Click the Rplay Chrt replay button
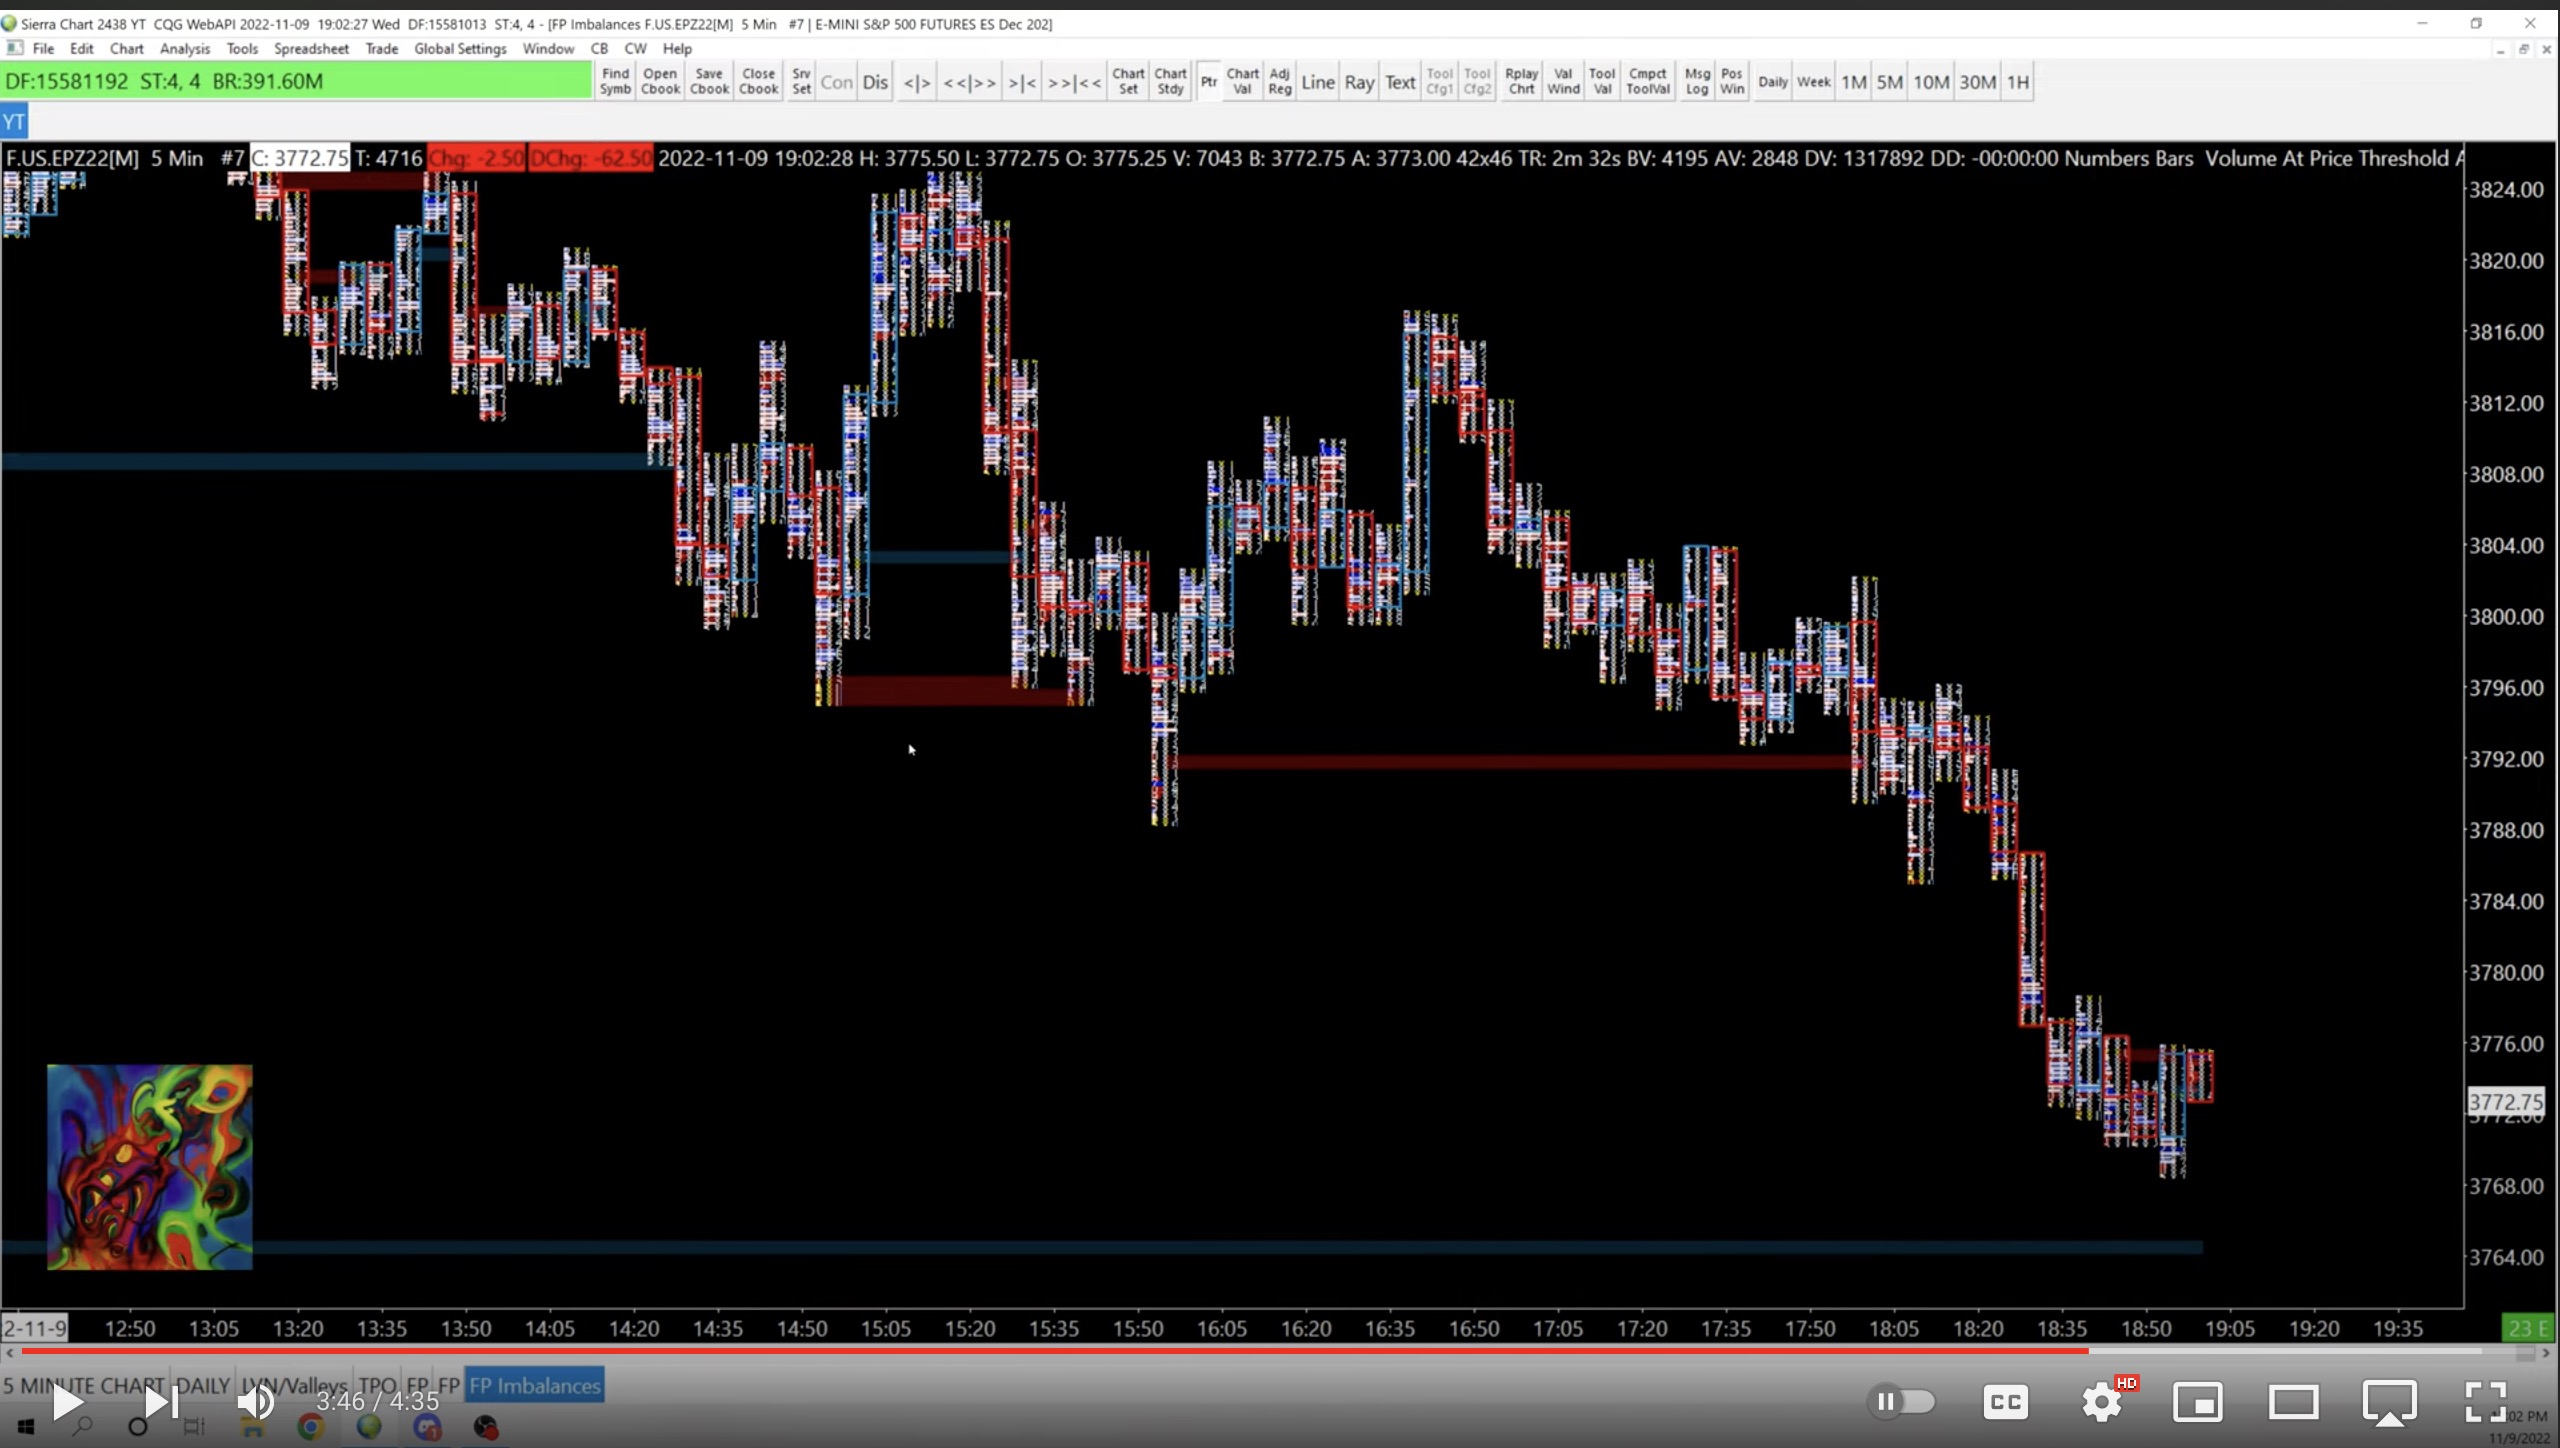2560x1448 pixels. coord(1521,81)
